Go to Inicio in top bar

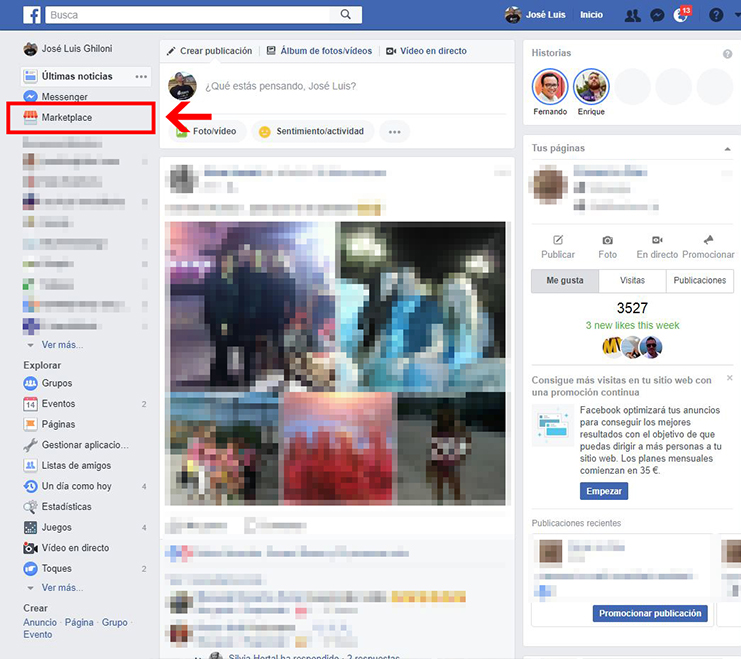(591, 15)
